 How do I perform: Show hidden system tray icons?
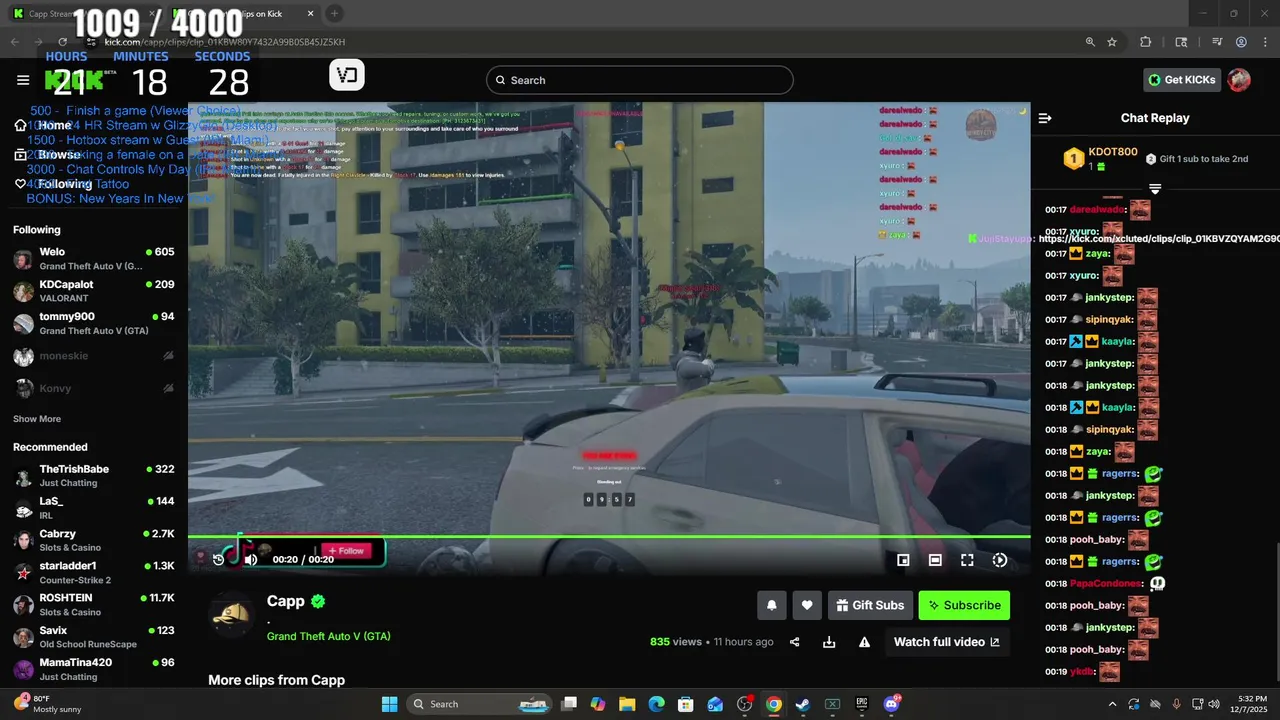pyautogui.click(x=1112, y=704)
